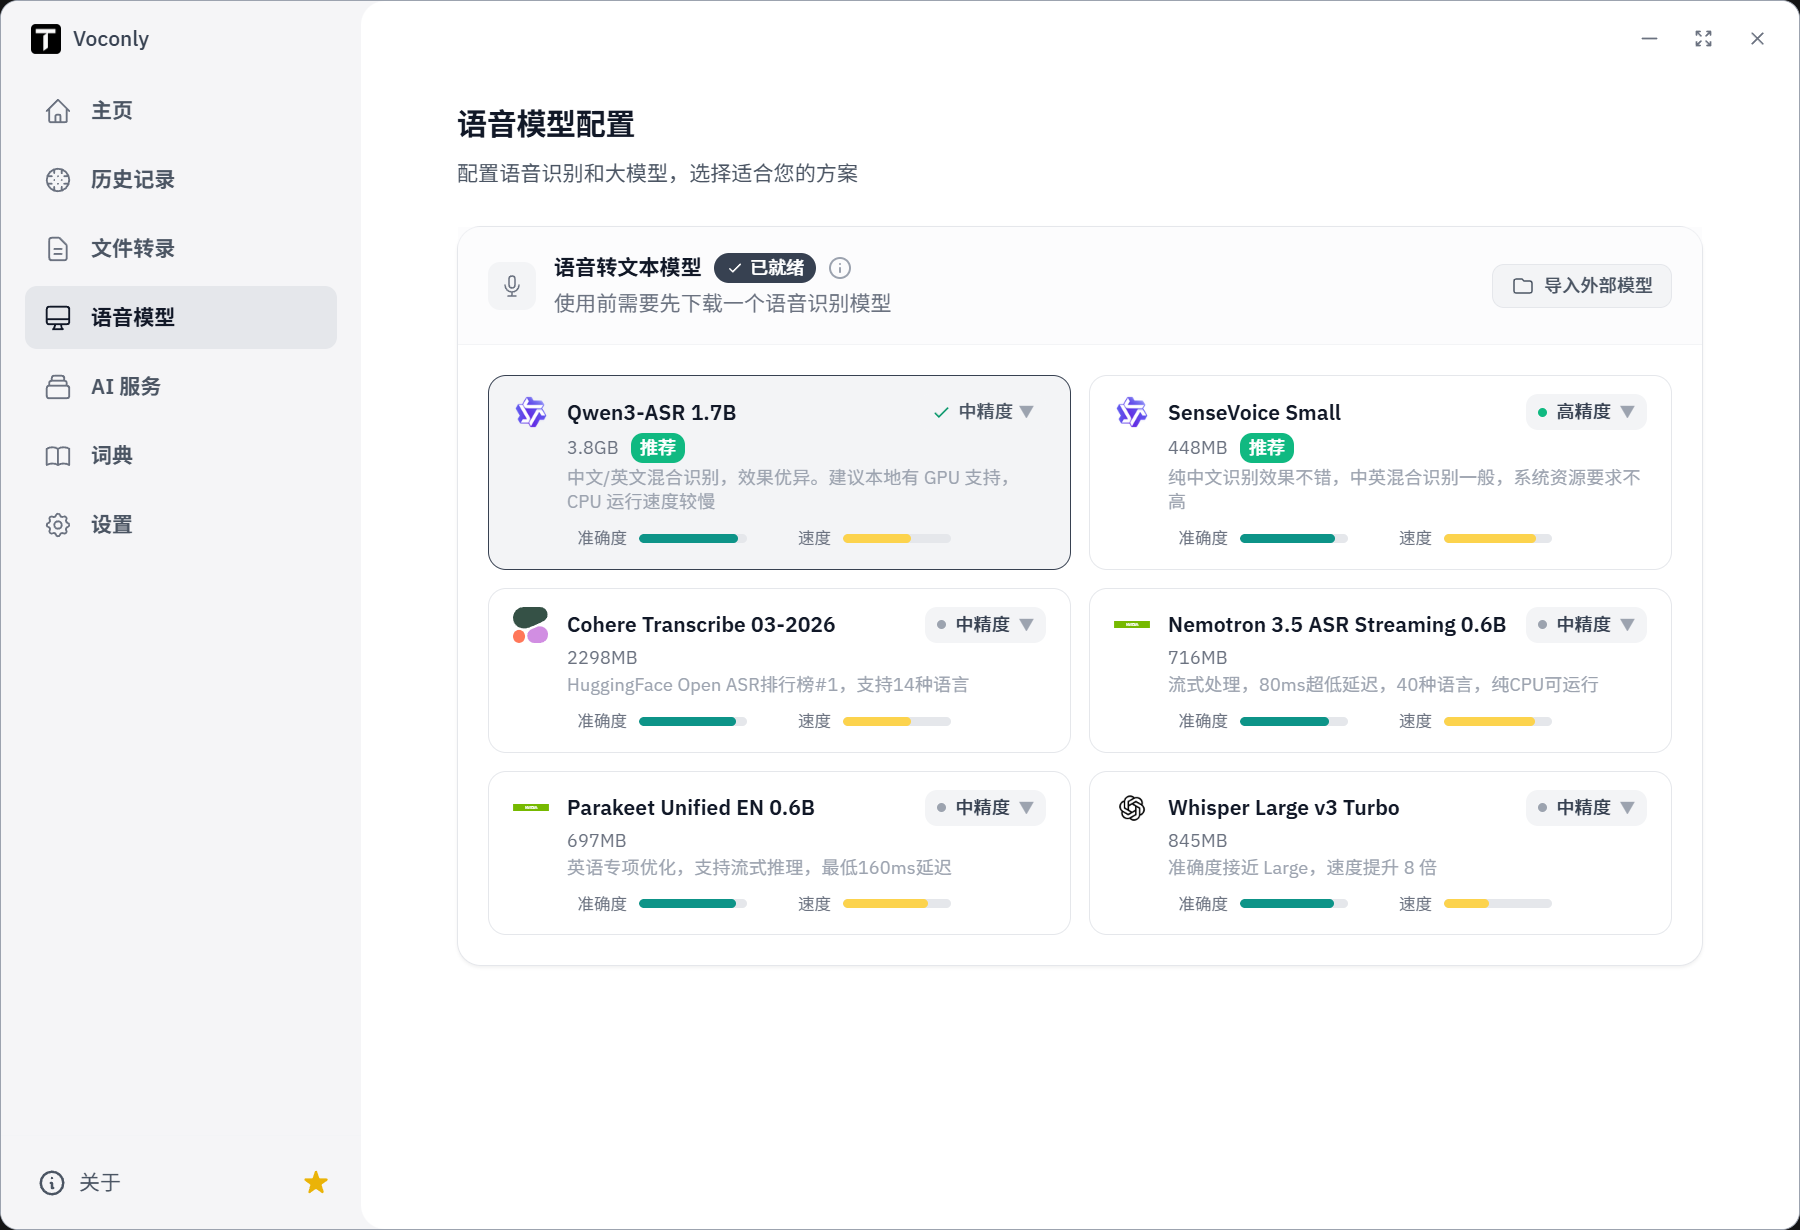Open 设置 from the sidebar
This screenshot has width=1800, height=1230.
pyautogui.click(x=181, y=525)
